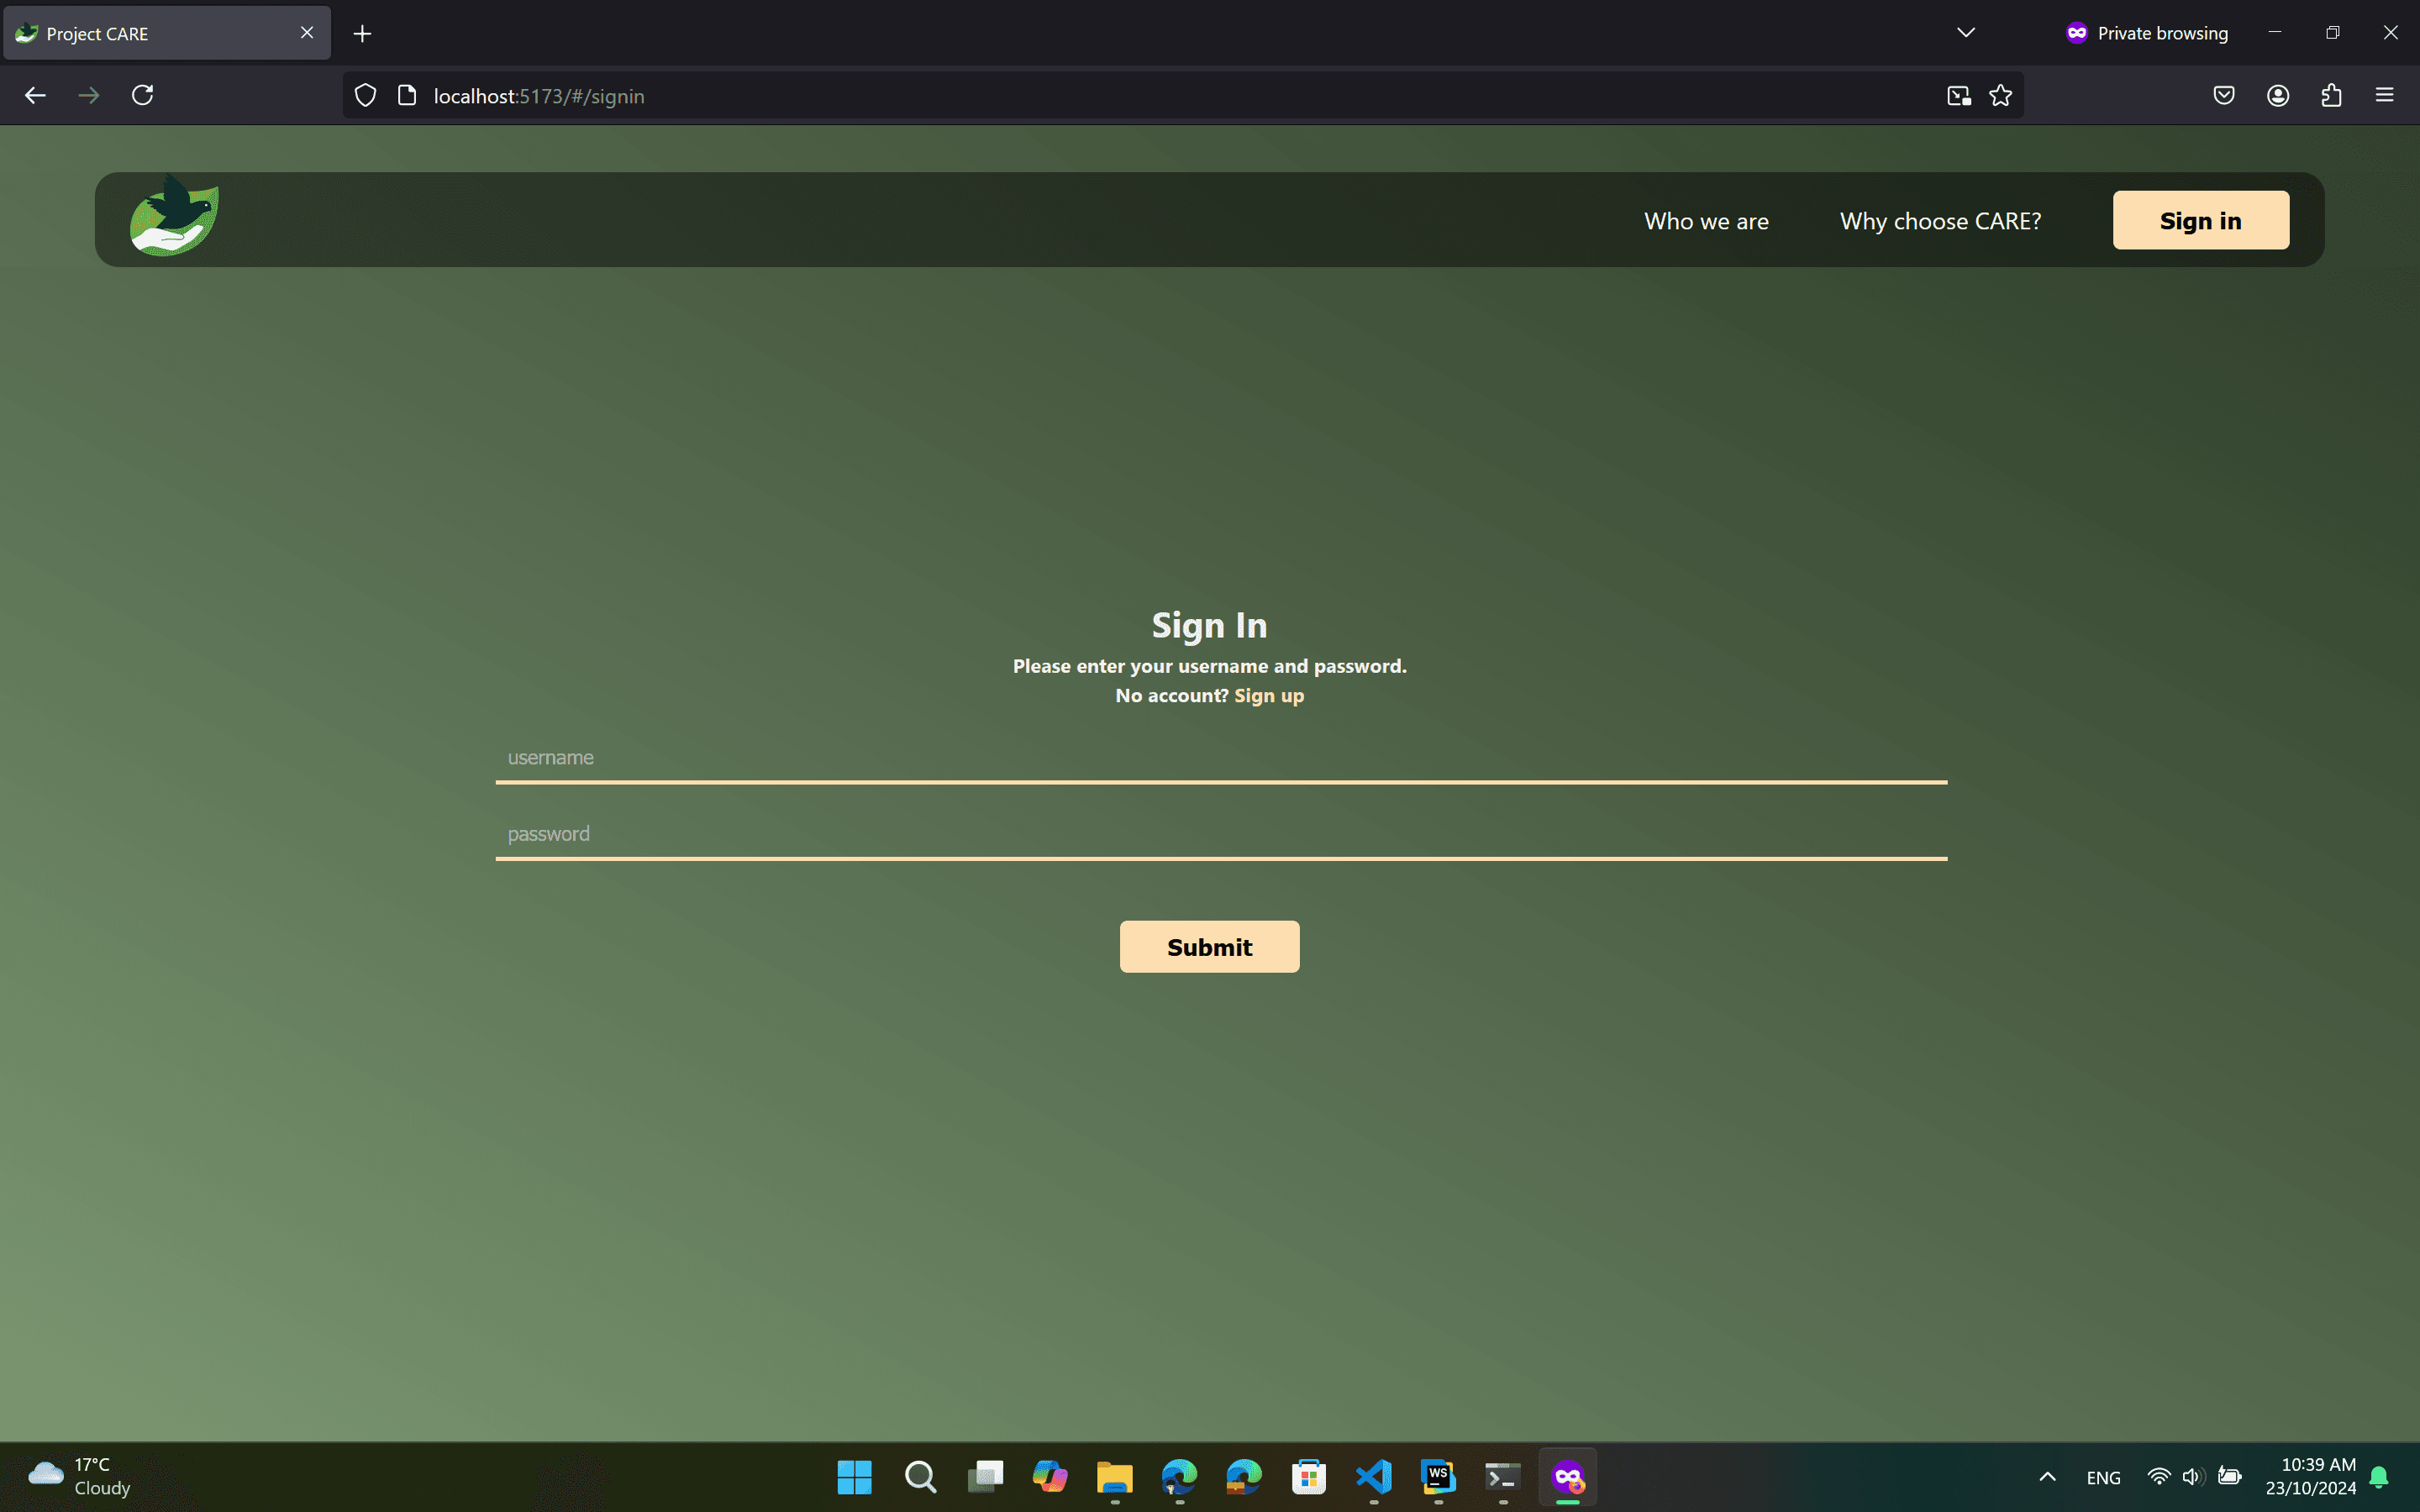2420x1512 pixels.
Task: Click the Sign in navbar button
Action: 2200,221
